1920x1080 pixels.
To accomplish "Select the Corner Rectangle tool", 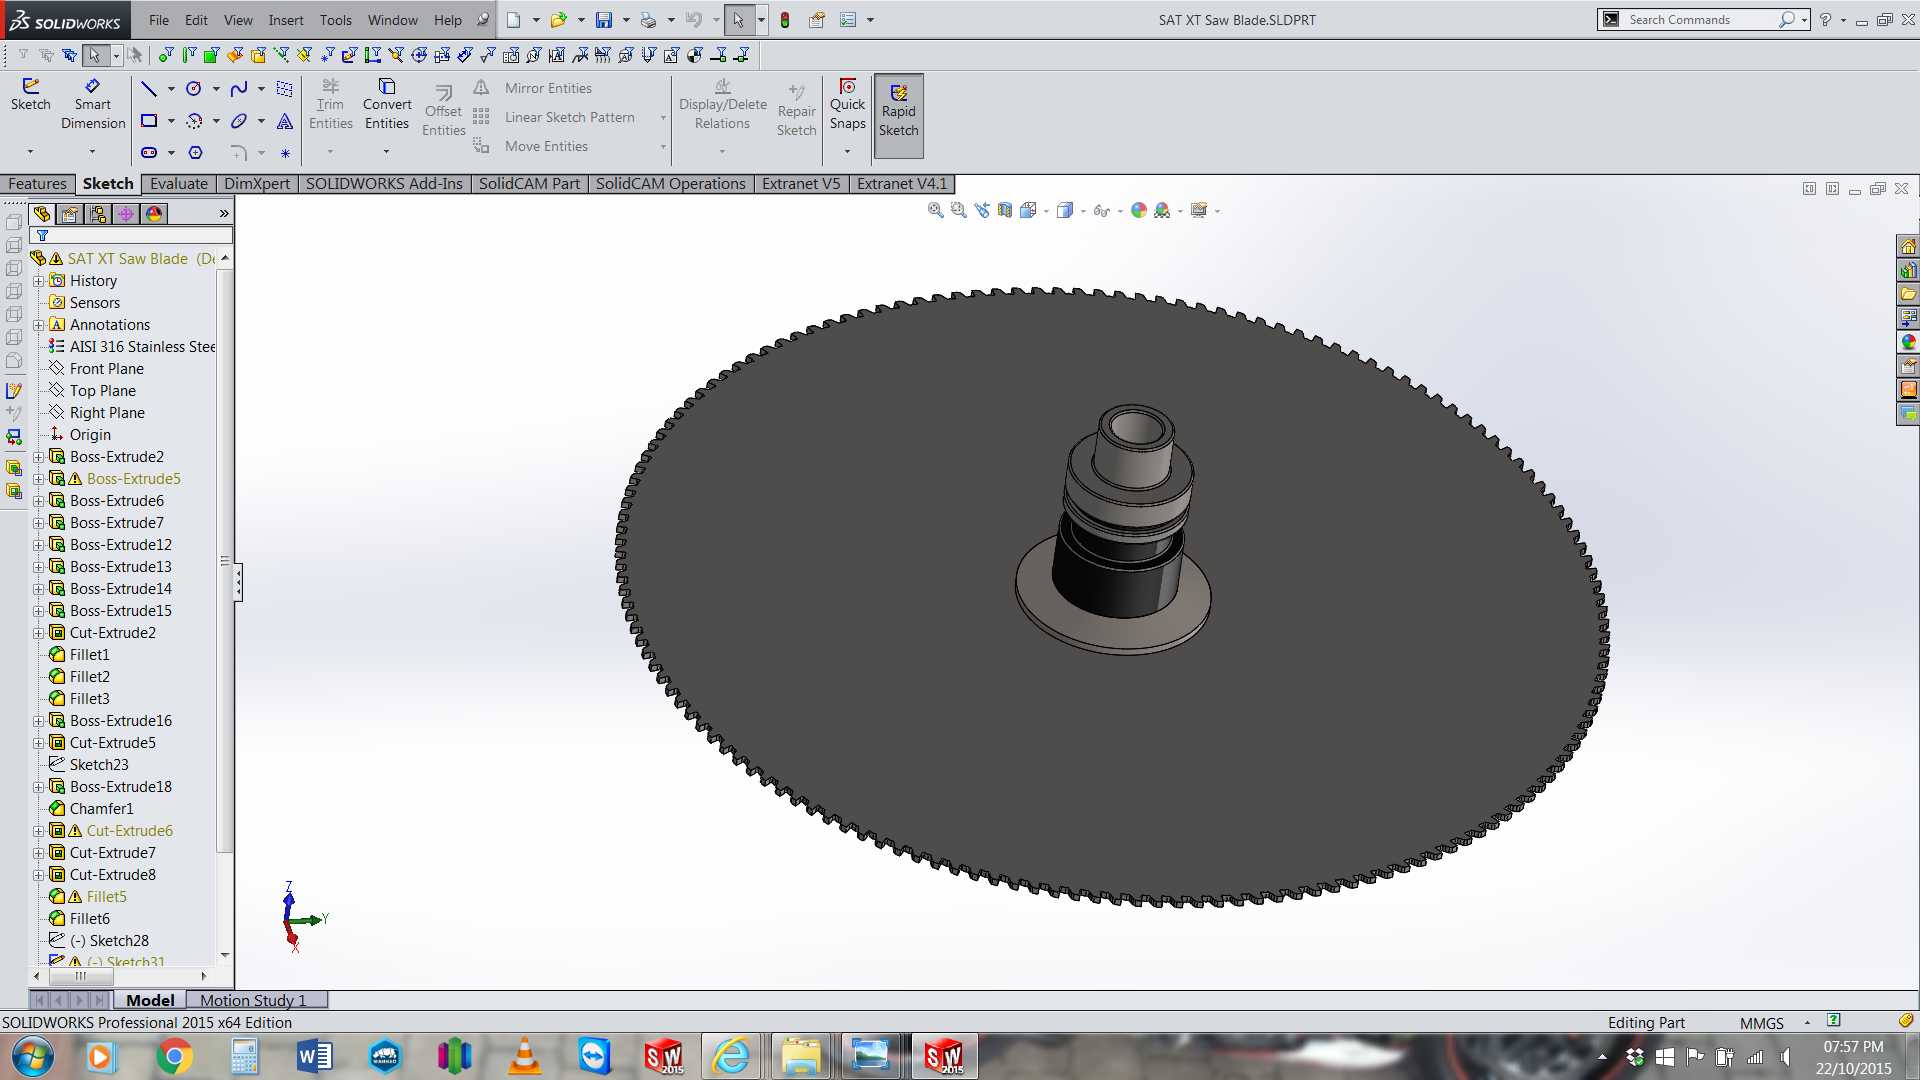I will coord(149,121).
